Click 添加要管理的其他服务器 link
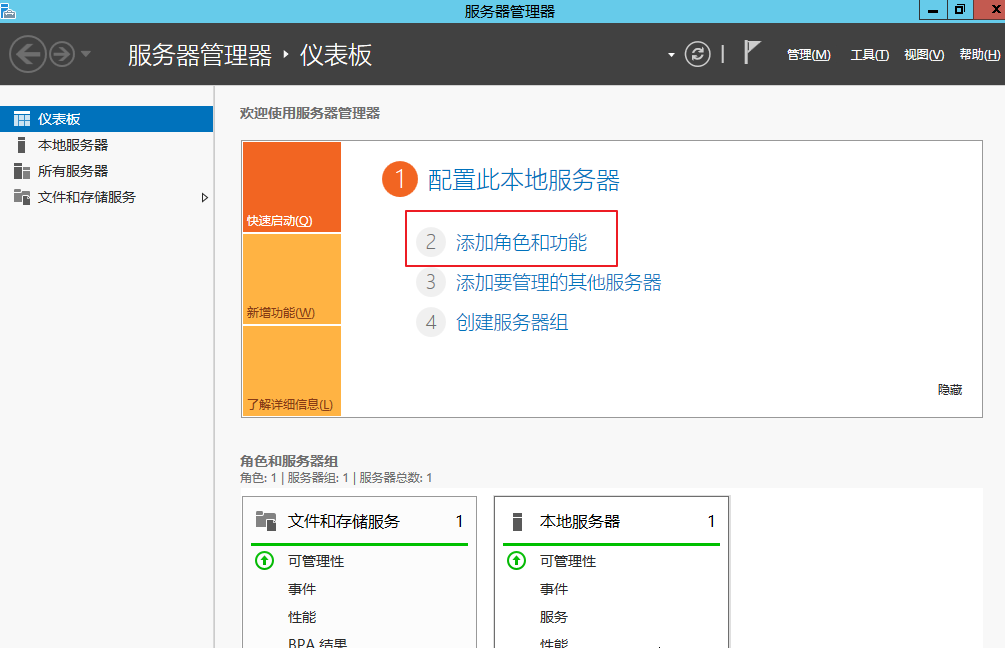 [x=558, y=282]
